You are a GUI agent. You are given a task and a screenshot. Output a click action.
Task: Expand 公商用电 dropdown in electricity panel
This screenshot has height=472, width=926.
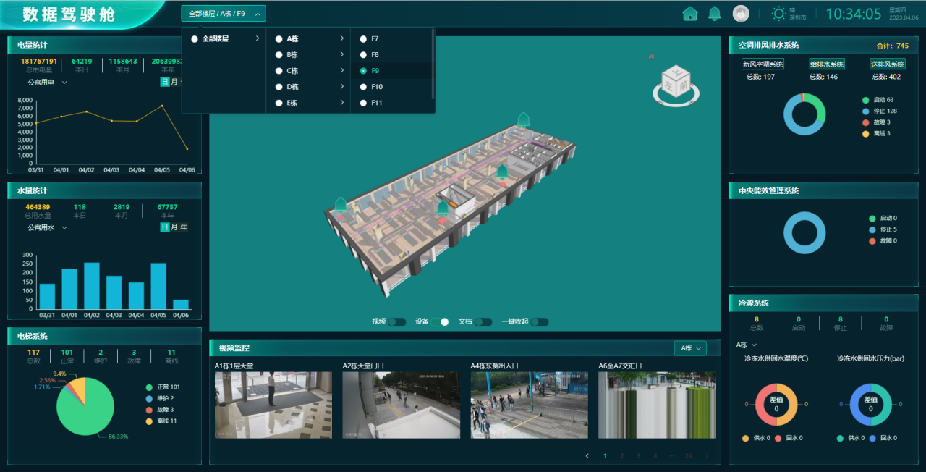point(48,84)
